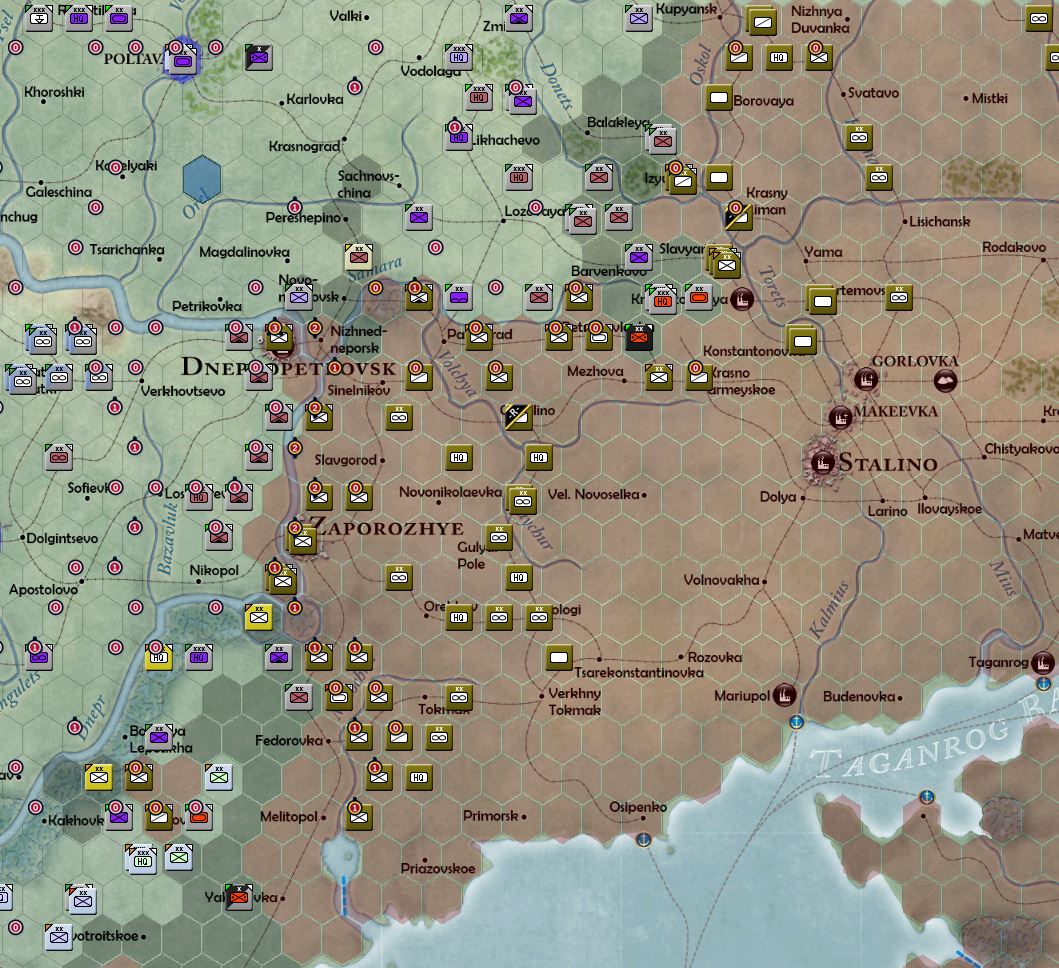The image size is (1059, 968).
Task: Click the red motorized counter northwest of Sofievka
Action: coord(59,457)
